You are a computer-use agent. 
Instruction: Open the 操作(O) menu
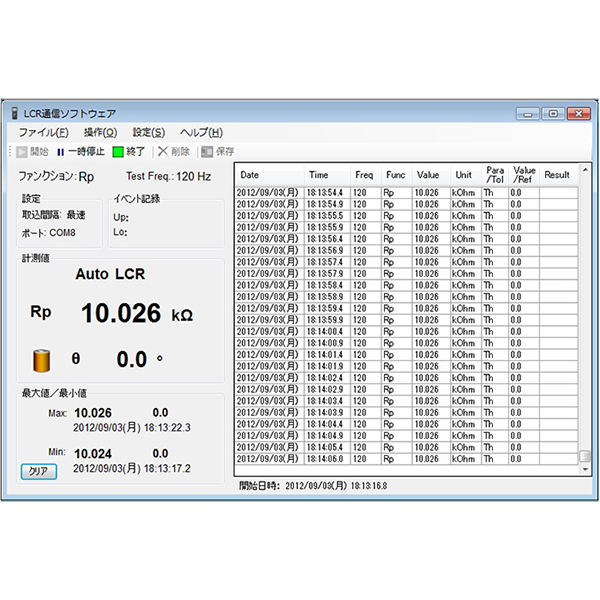[x=100, y=132]
